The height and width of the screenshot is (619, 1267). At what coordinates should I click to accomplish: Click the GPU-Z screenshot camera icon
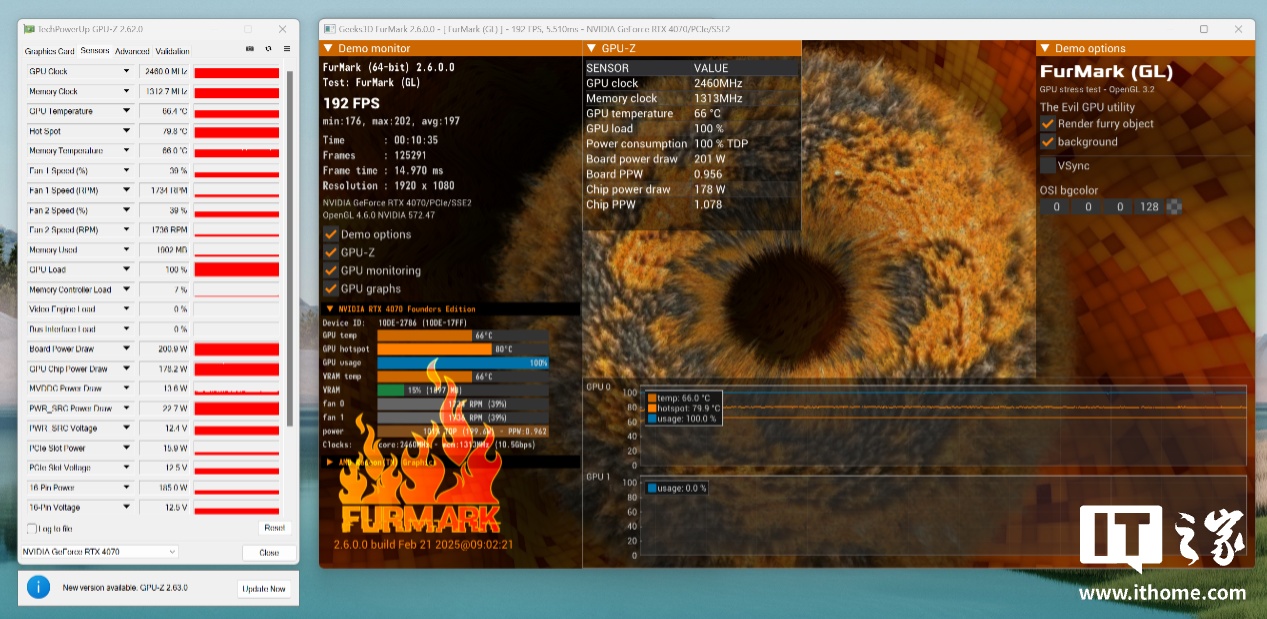pyautogui.click(x=250, y=49)
